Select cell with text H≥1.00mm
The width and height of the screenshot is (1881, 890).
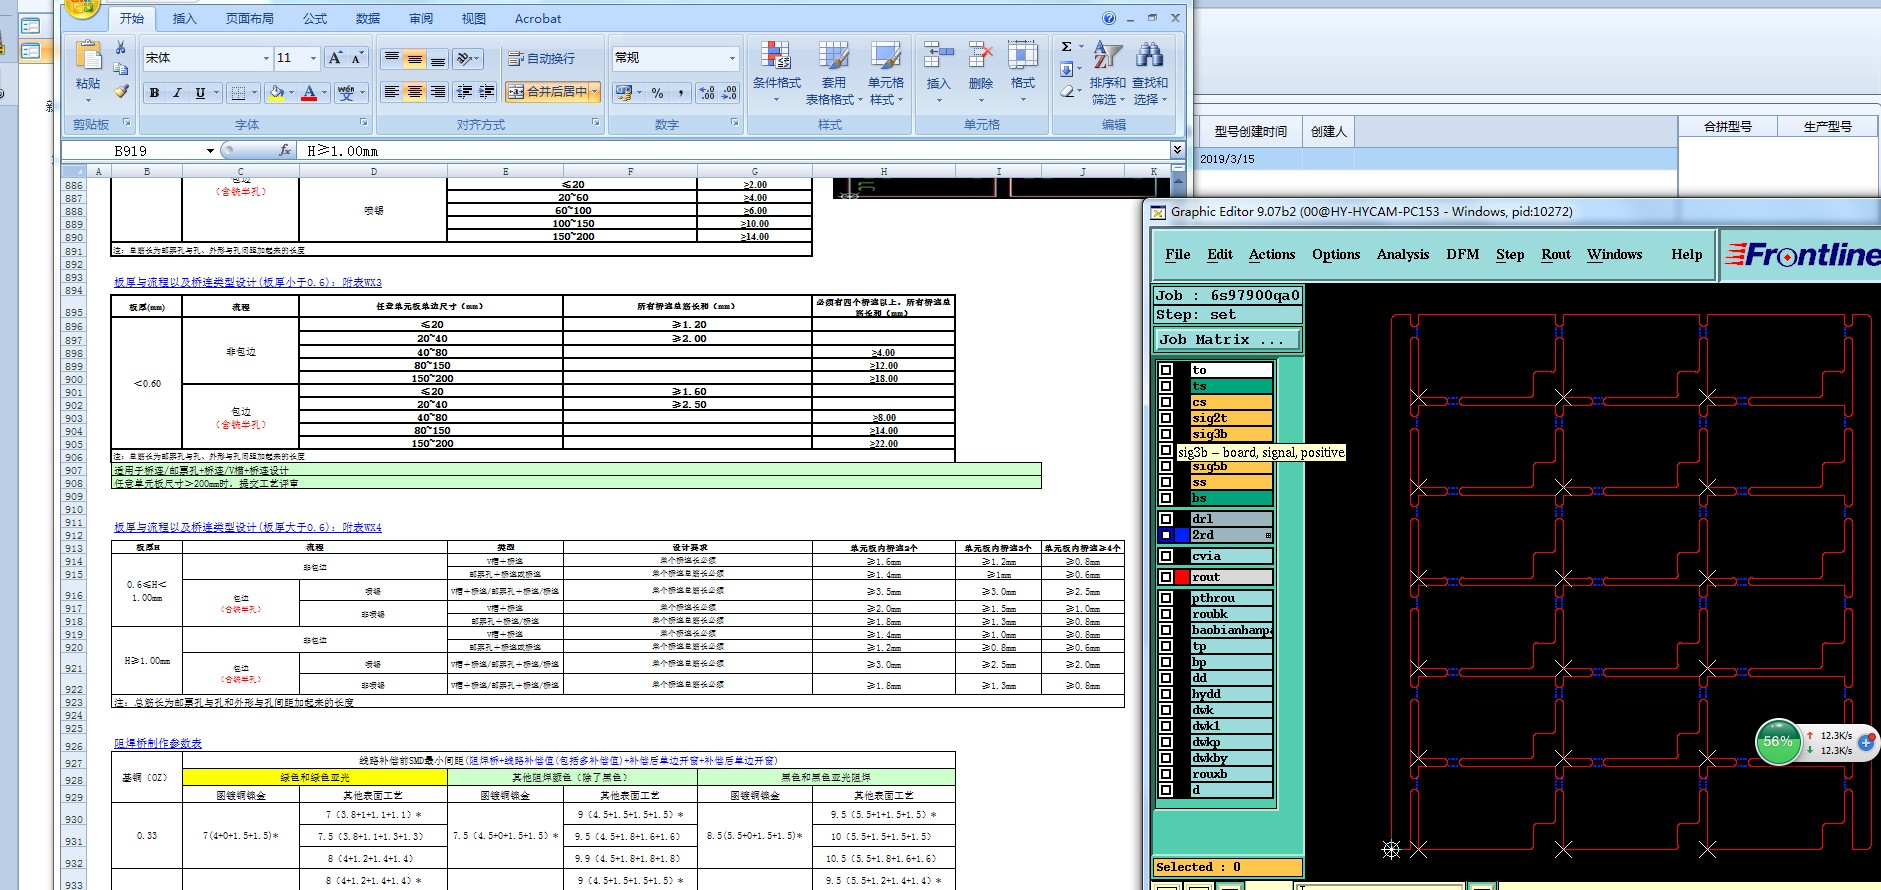tap(147, 661)
